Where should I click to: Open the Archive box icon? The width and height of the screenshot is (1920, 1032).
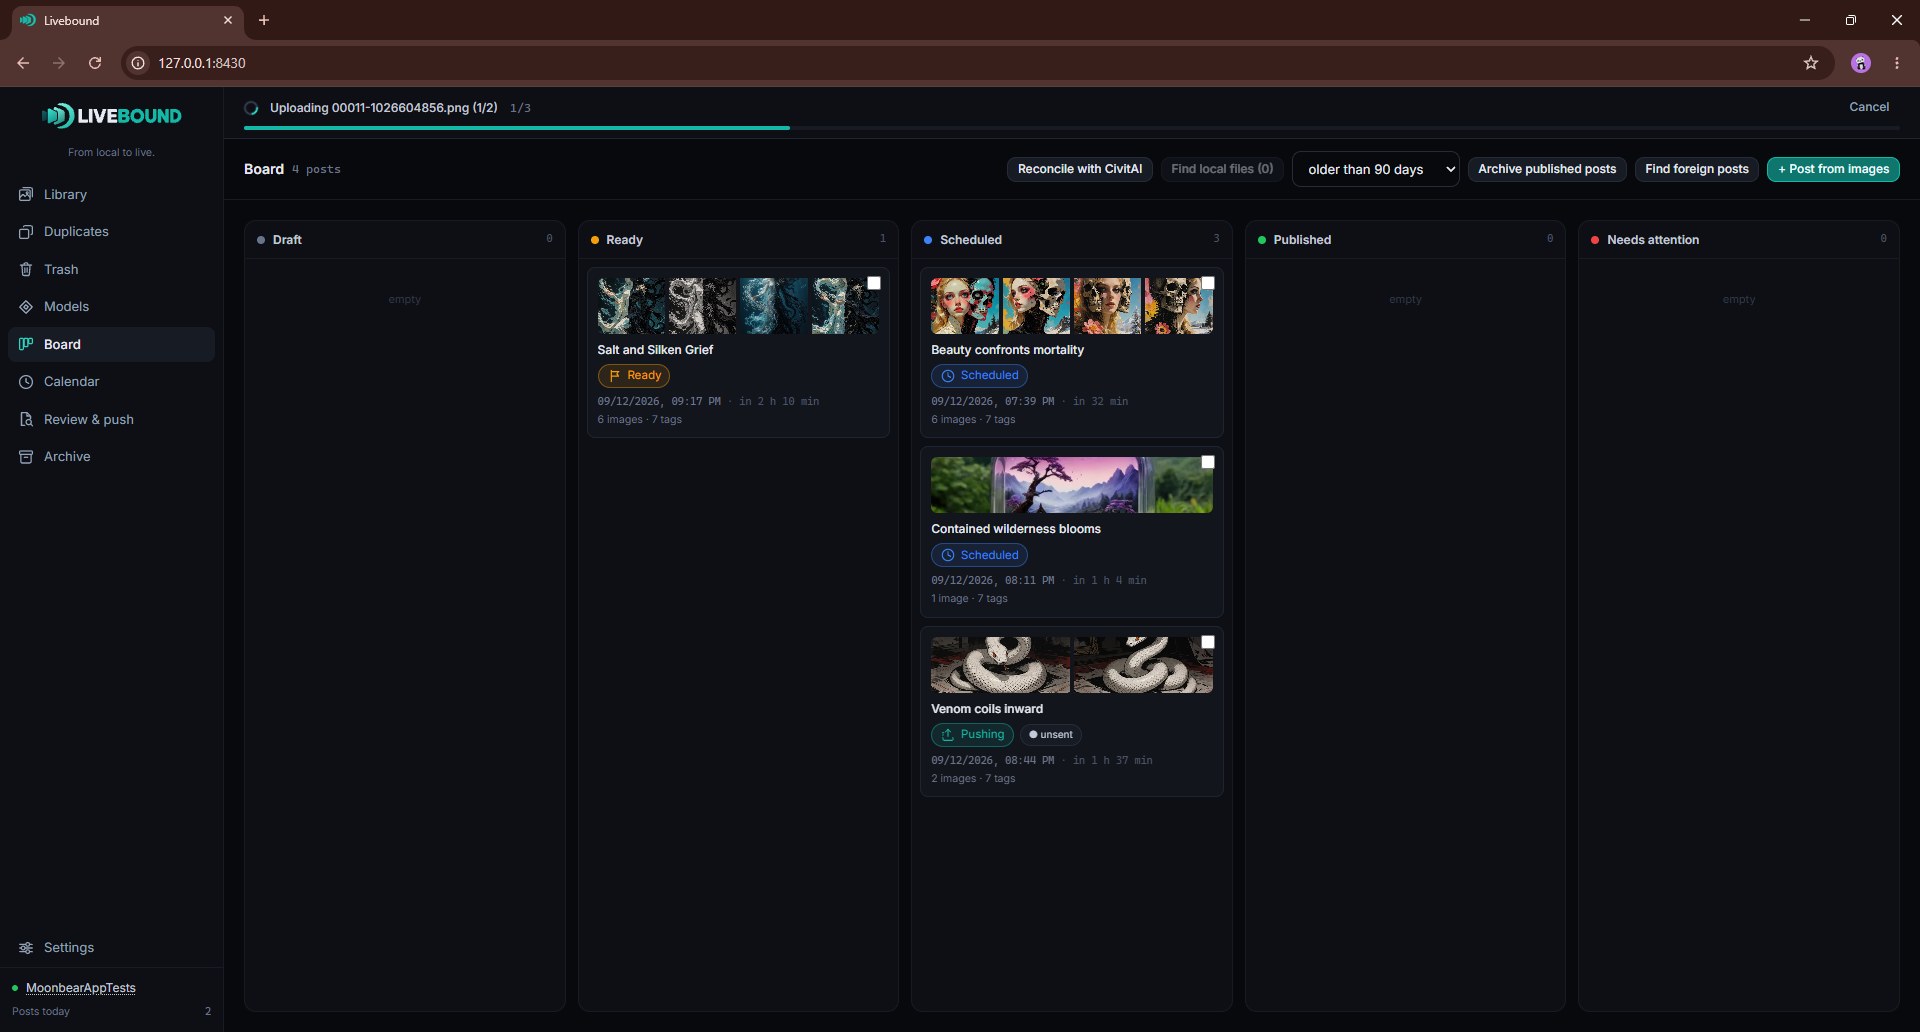[x=26, y=457]
